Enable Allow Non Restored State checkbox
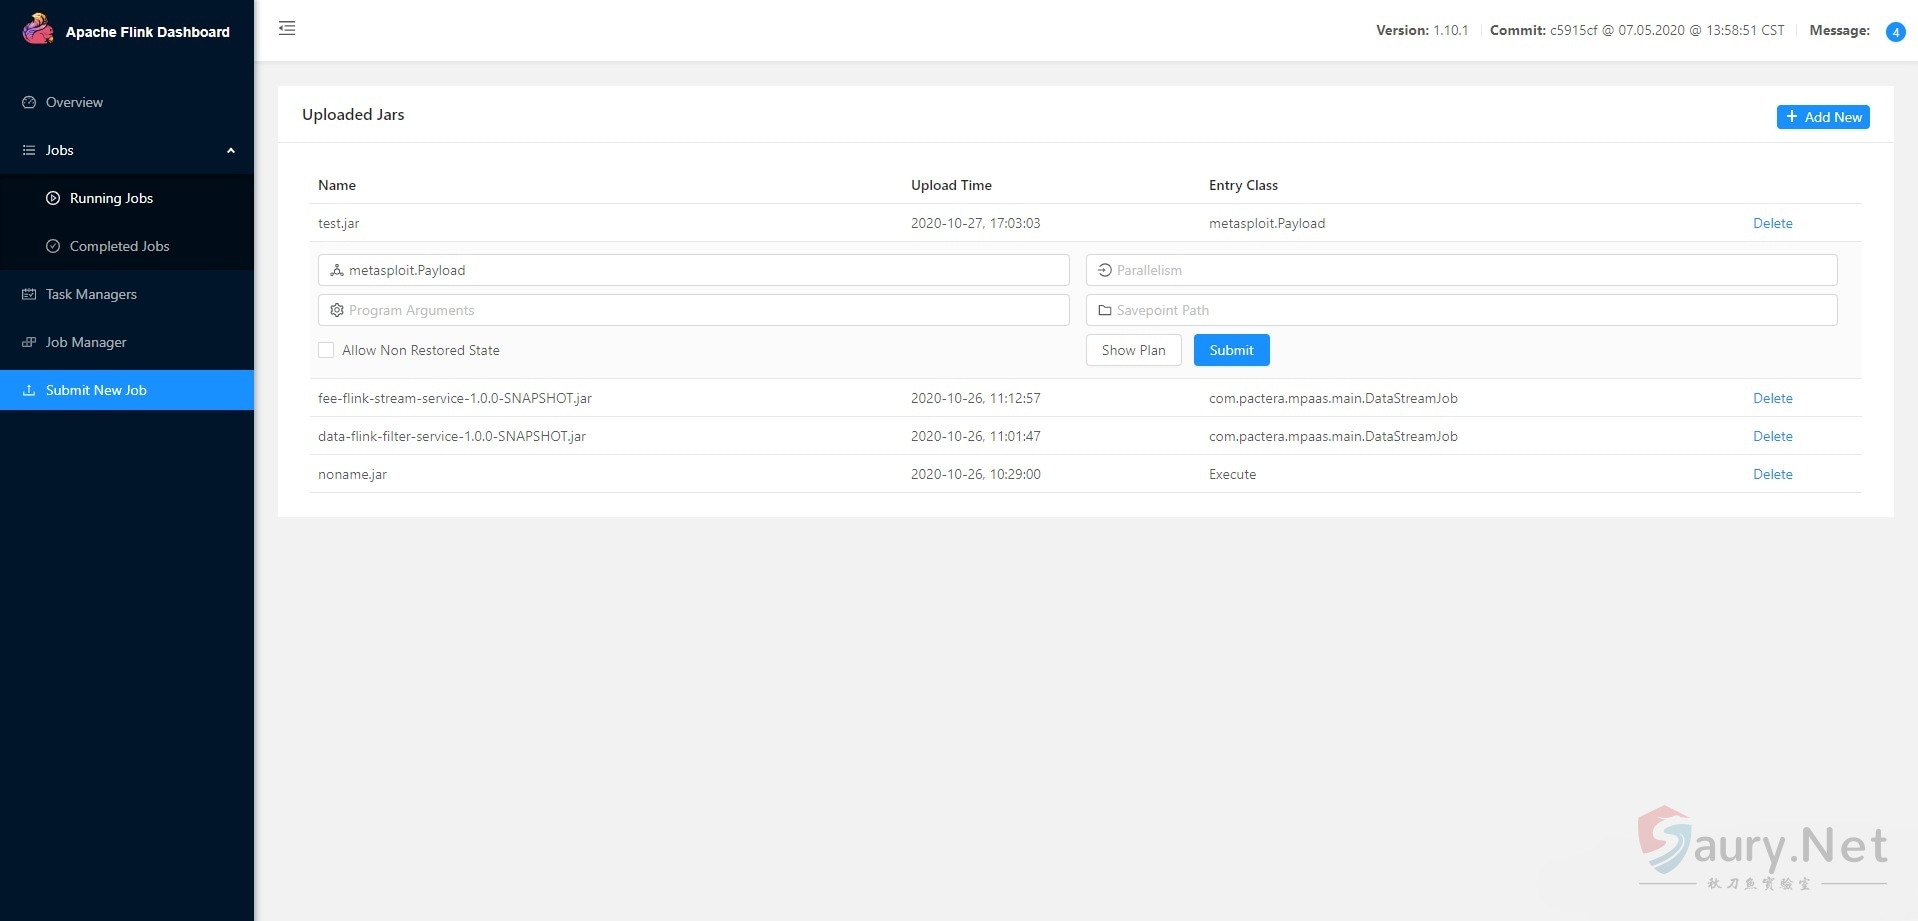 point(326,350)
